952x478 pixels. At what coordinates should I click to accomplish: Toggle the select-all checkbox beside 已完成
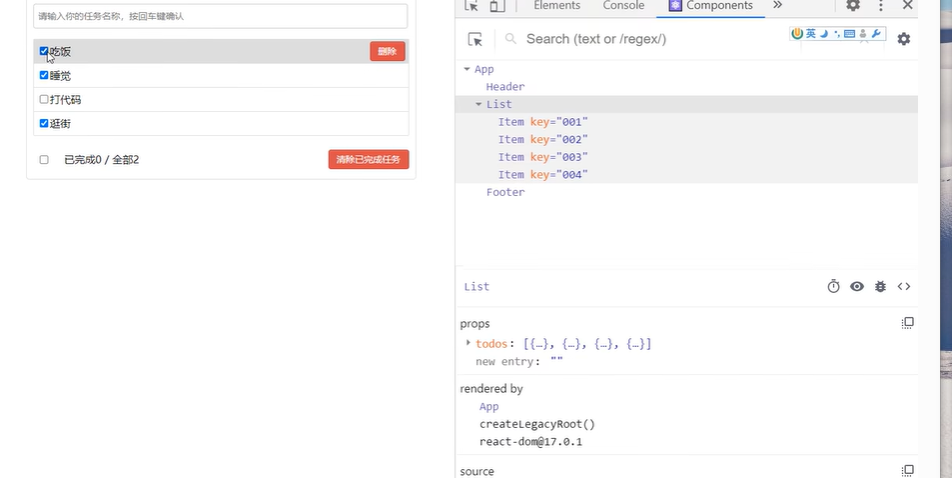pyautogui.click(x=44, y=160)
